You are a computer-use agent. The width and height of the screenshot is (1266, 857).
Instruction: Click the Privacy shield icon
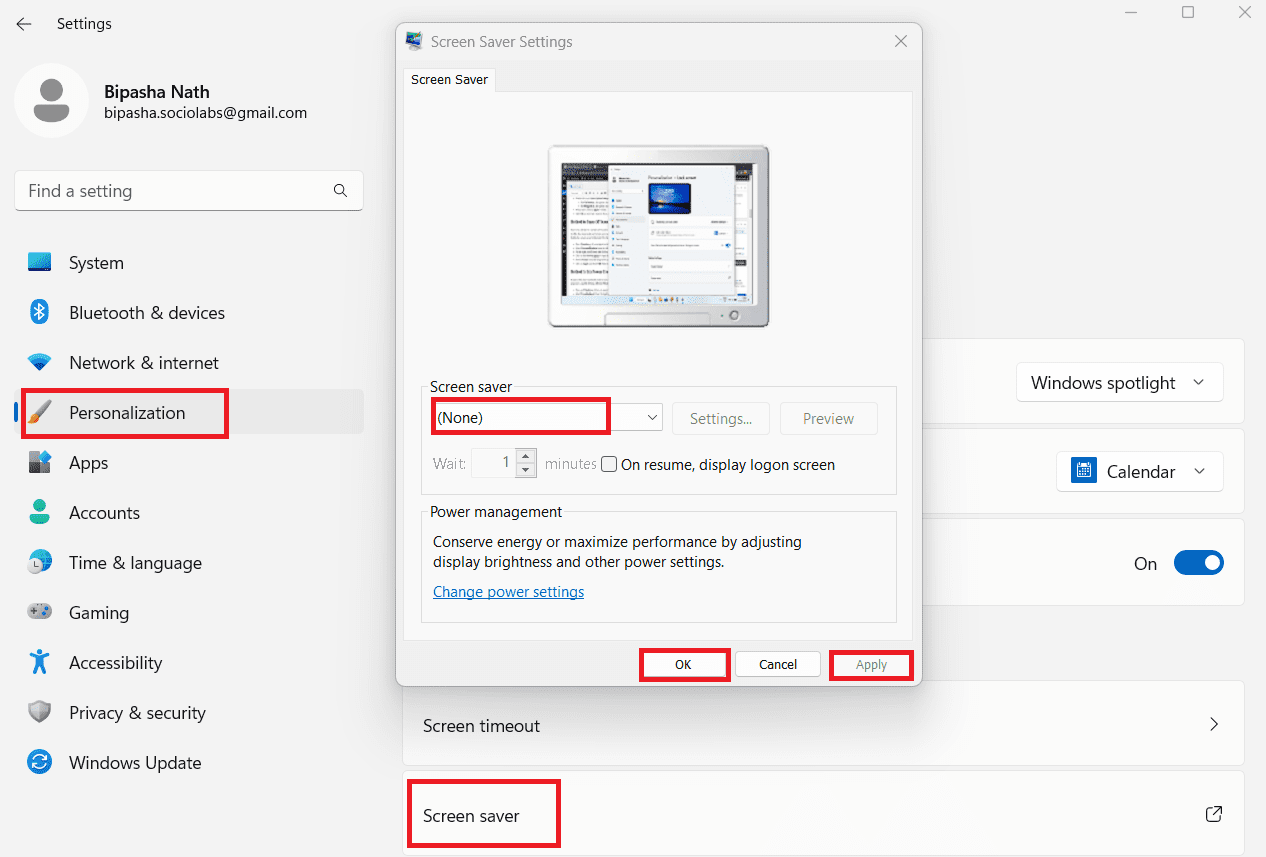click(40, 712)
